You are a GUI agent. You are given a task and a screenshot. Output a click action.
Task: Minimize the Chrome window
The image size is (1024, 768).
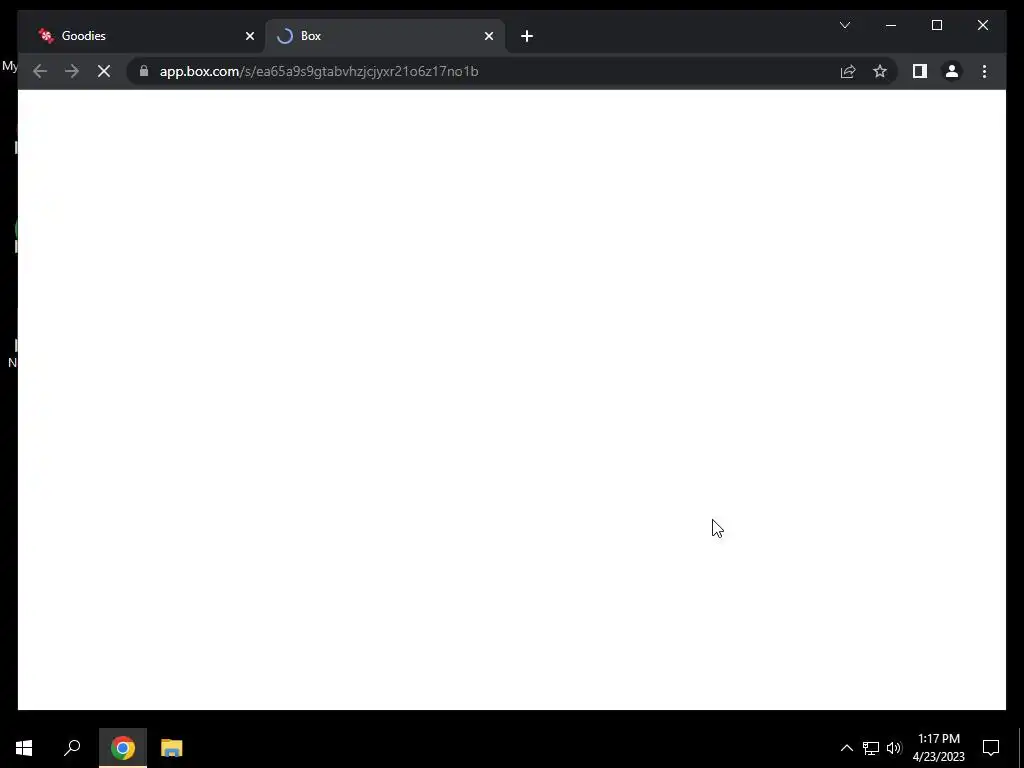pos(891,25)
